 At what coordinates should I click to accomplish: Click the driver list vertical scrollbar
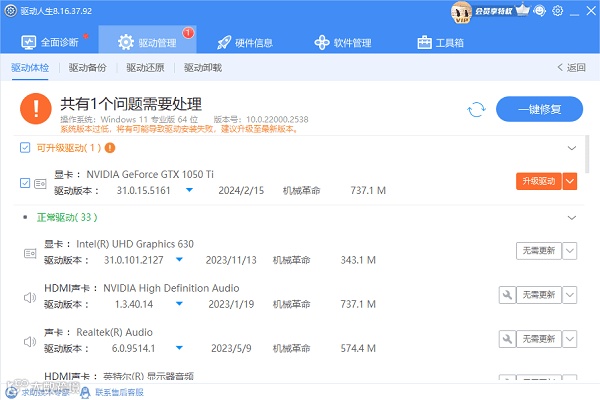587,154
